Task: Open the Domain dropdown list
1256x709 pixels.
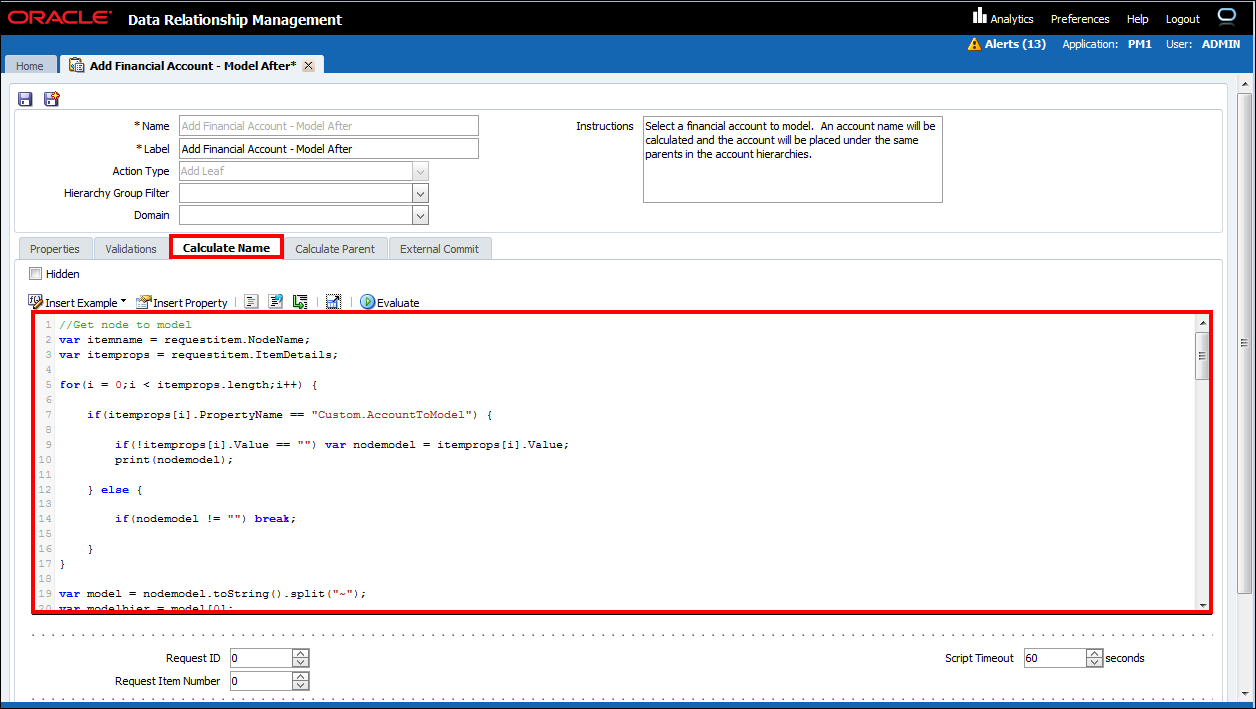Action: tap(420, 215)
